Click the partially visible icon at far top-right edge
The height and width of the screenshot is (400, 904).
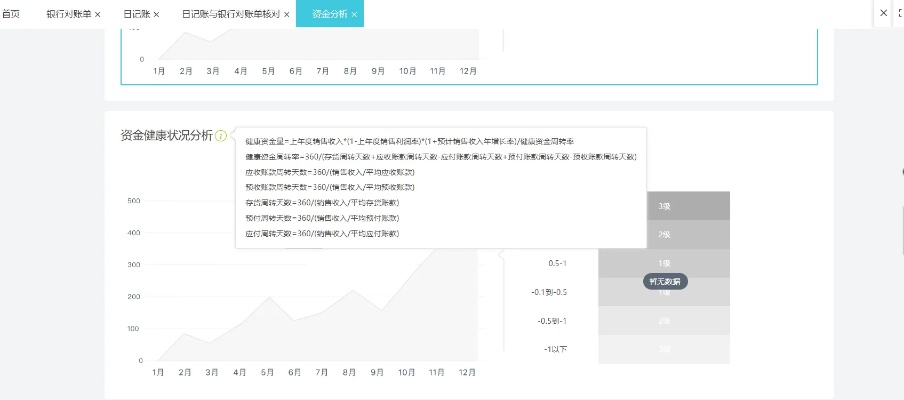click(x=900, y=13)
